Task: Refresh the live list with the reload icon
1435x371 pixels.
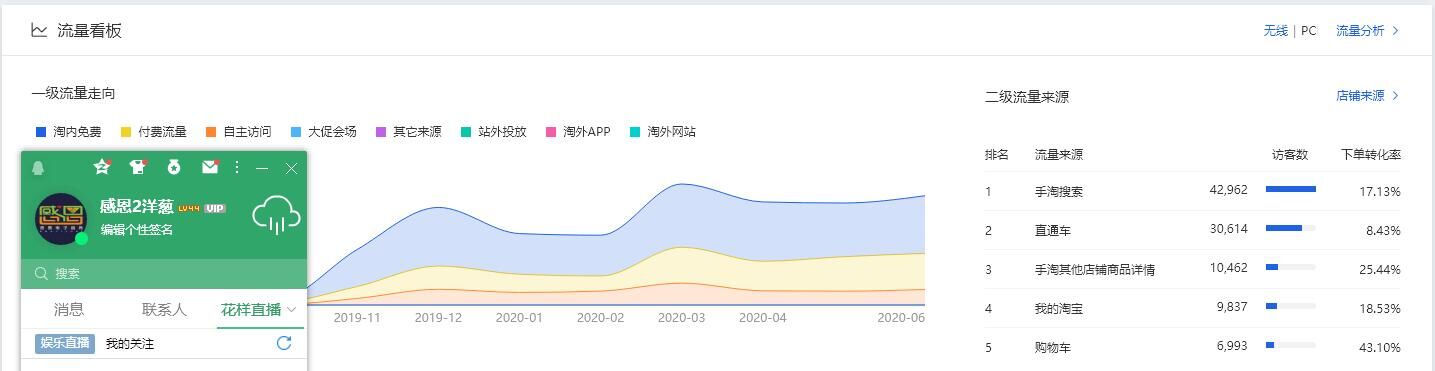Action: pyautogui.click(x=284, y=343)
